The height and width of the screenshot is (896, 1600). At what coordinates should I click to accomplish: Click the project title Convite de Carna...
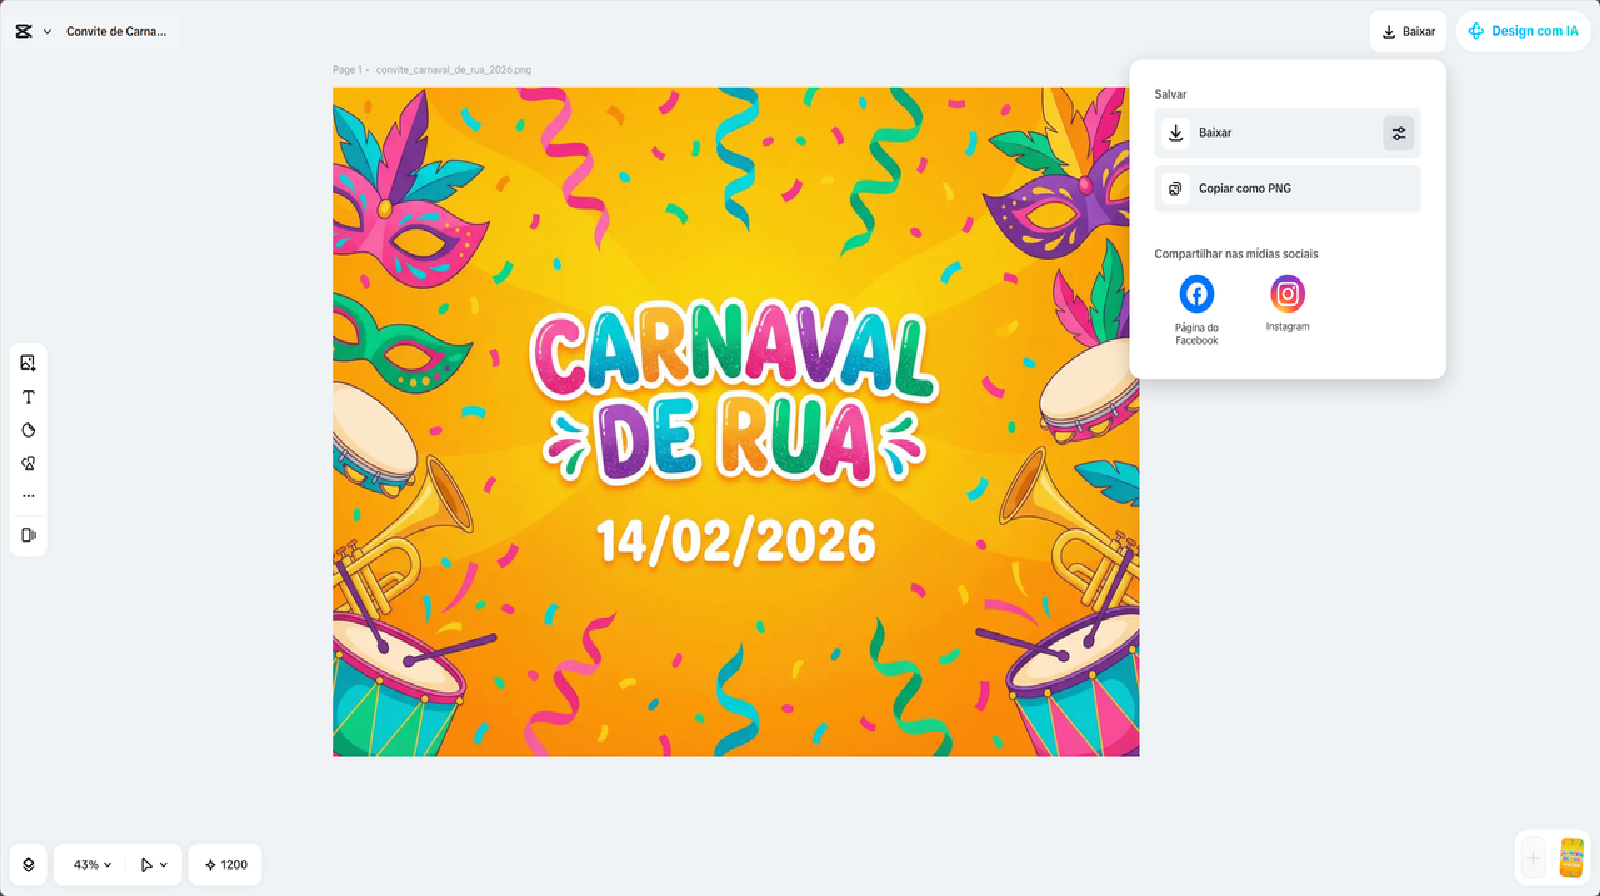point(116,32)
